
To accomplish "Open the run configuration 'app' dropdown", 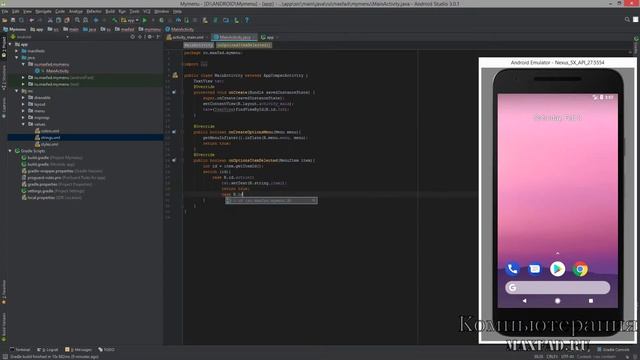I will click(130, 20).
